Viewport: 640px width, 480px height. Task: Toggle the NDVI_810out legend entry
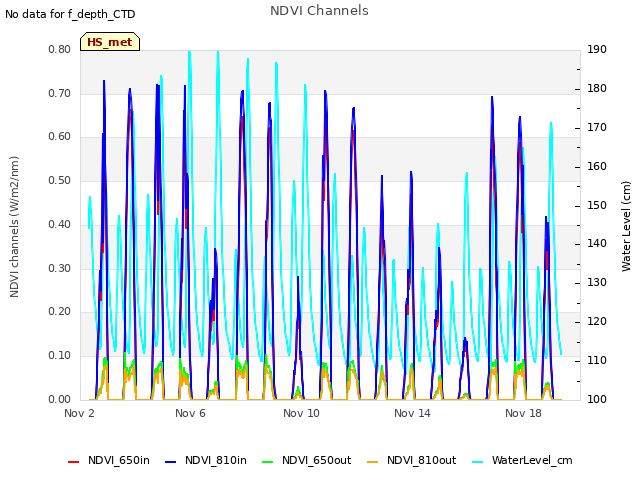pos(411,460)
